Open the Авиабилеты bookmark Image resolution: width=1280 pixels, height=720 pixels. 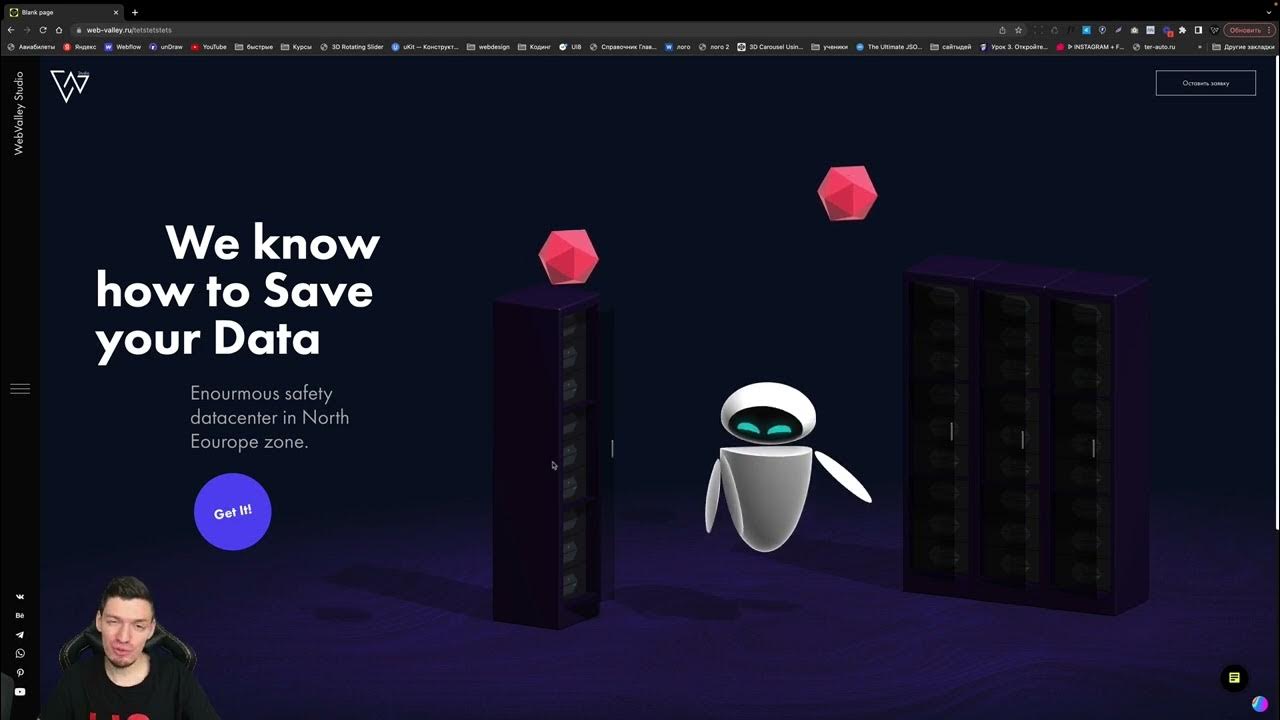pyautogui.click(x=31, y=47)
